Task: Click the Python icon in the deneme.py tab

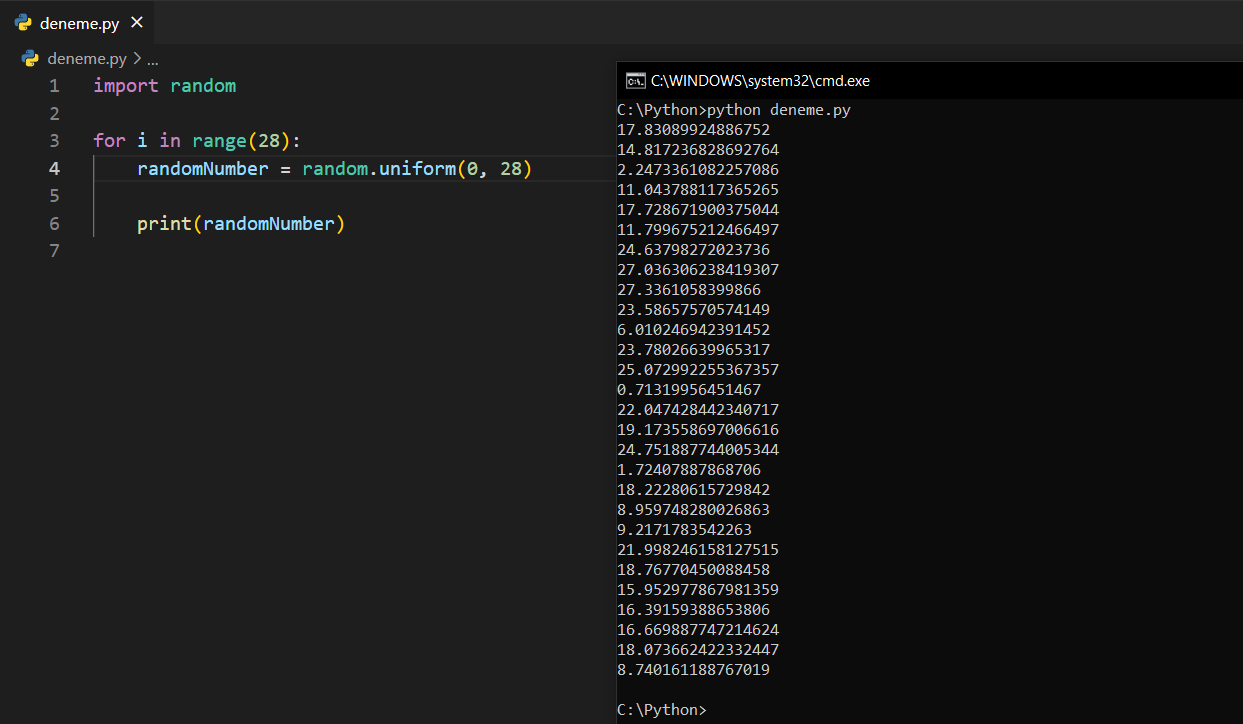Action: pyautogui.click(x=23, y=22)
